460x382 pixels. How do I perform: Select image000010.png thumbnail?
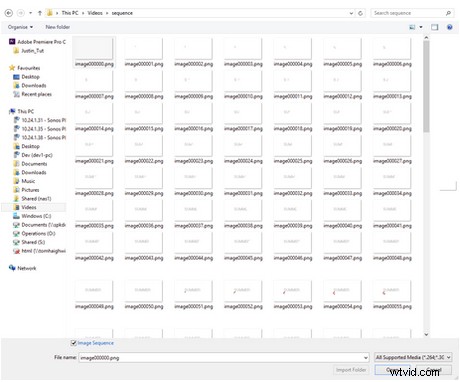click(243, 80)
